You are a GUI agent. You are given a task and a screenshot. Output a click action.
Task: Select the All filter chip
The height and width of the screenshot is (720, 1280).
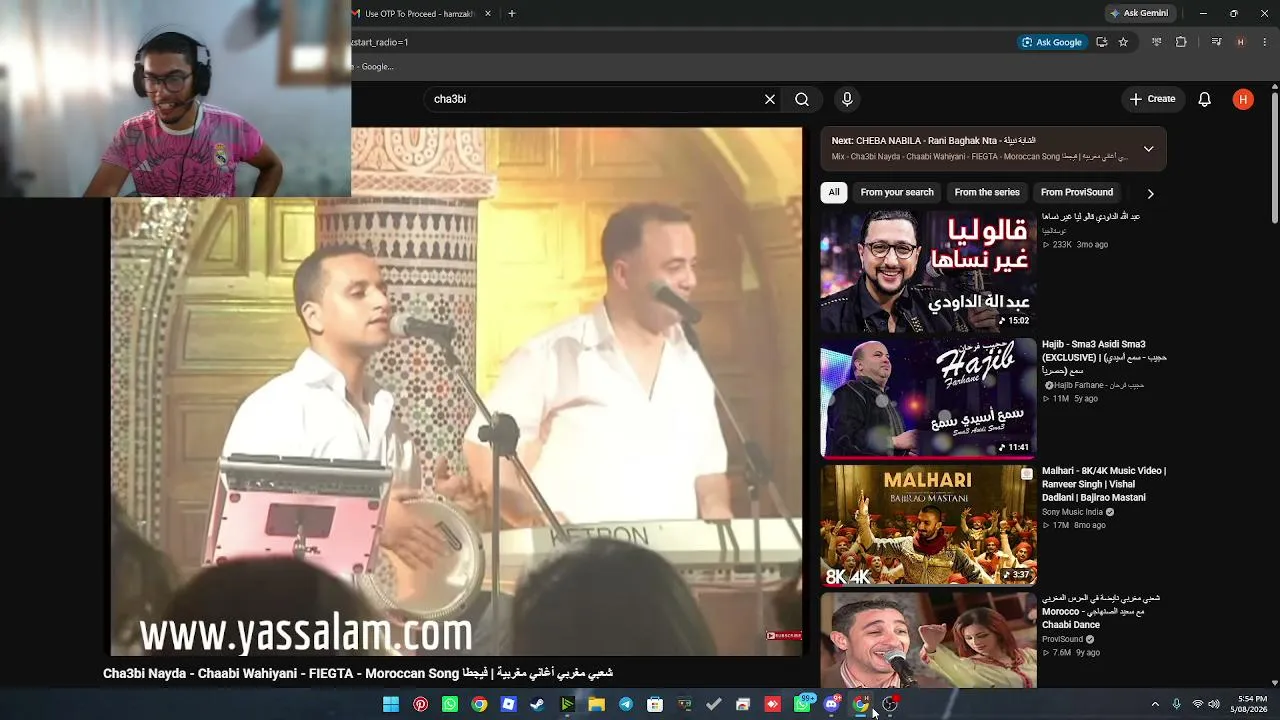(834, 192)
